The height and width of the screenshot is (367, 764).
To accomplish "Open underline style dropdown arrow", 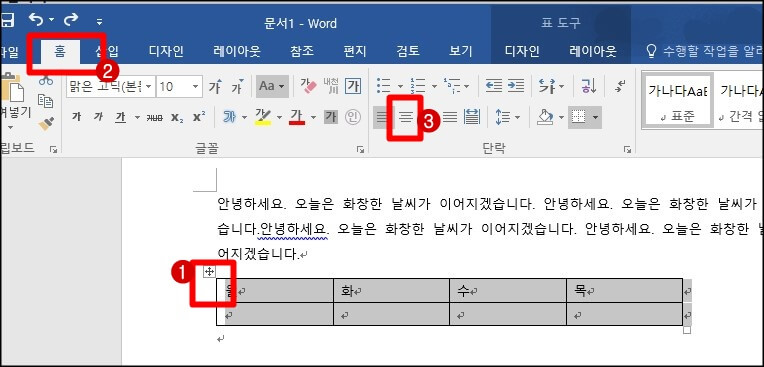I will click(x=137, y=117).
